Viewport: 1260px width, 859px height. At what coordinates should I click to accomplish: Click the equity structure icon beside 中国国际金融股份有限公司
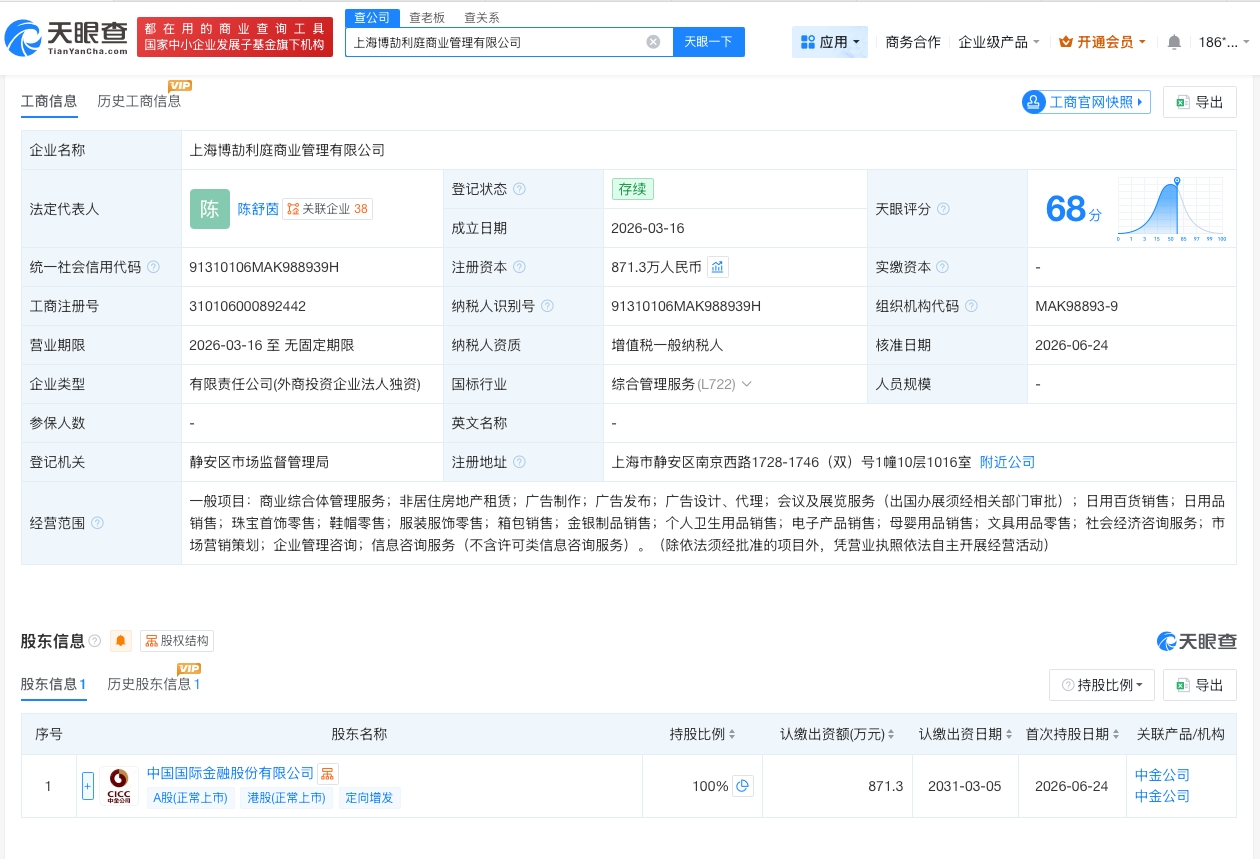(328, 774)
